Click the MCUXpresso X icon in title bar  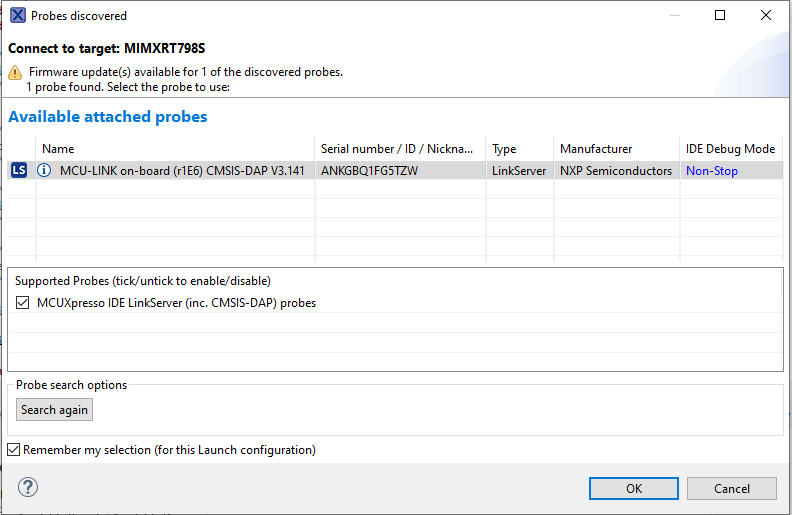[17, 16]
